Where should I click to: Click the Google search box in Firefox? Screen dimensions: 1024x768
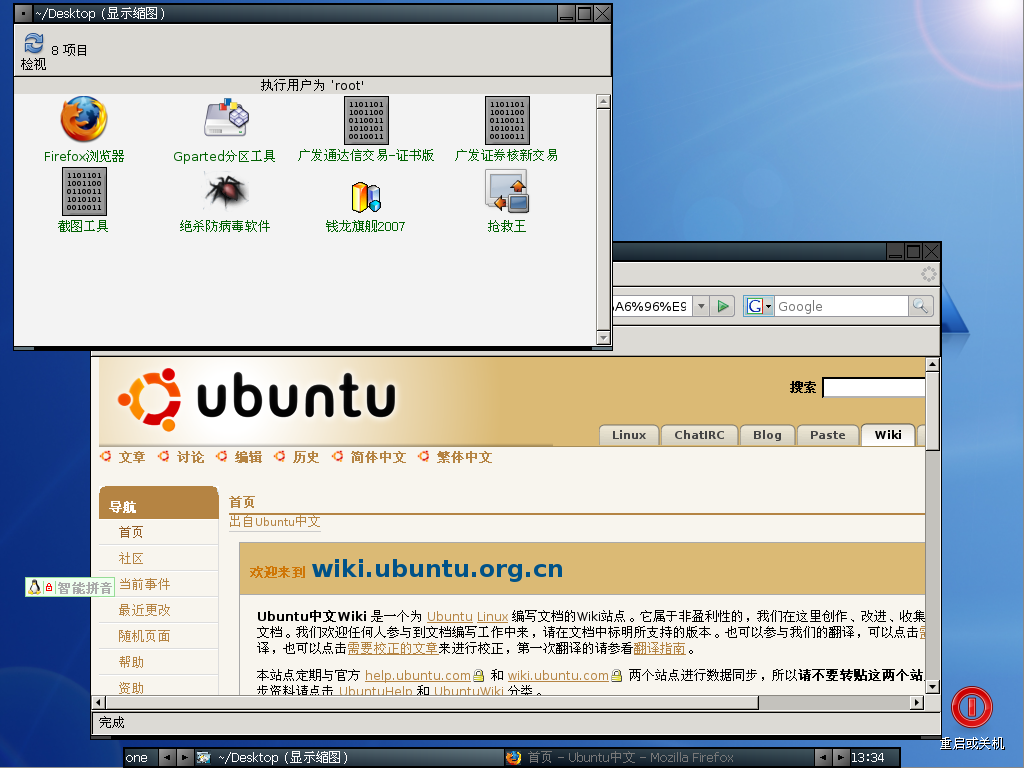pos(841,306)
